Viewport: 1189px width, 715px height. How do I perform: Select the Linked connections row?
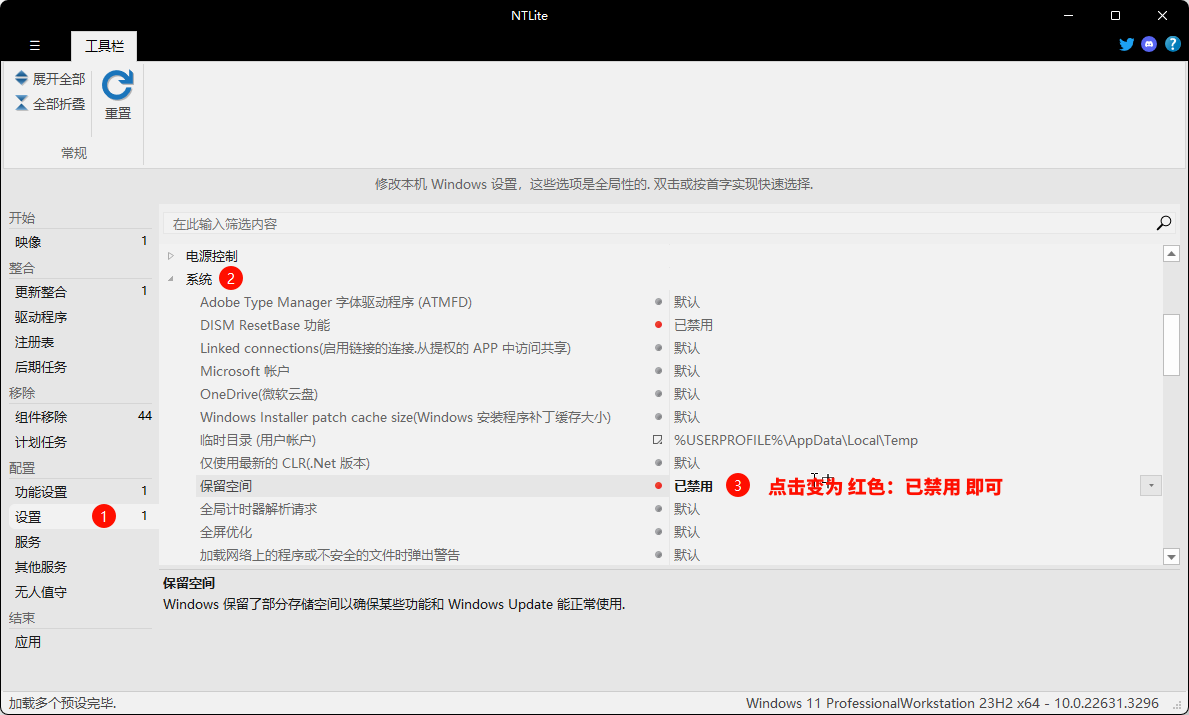[385, 348]
